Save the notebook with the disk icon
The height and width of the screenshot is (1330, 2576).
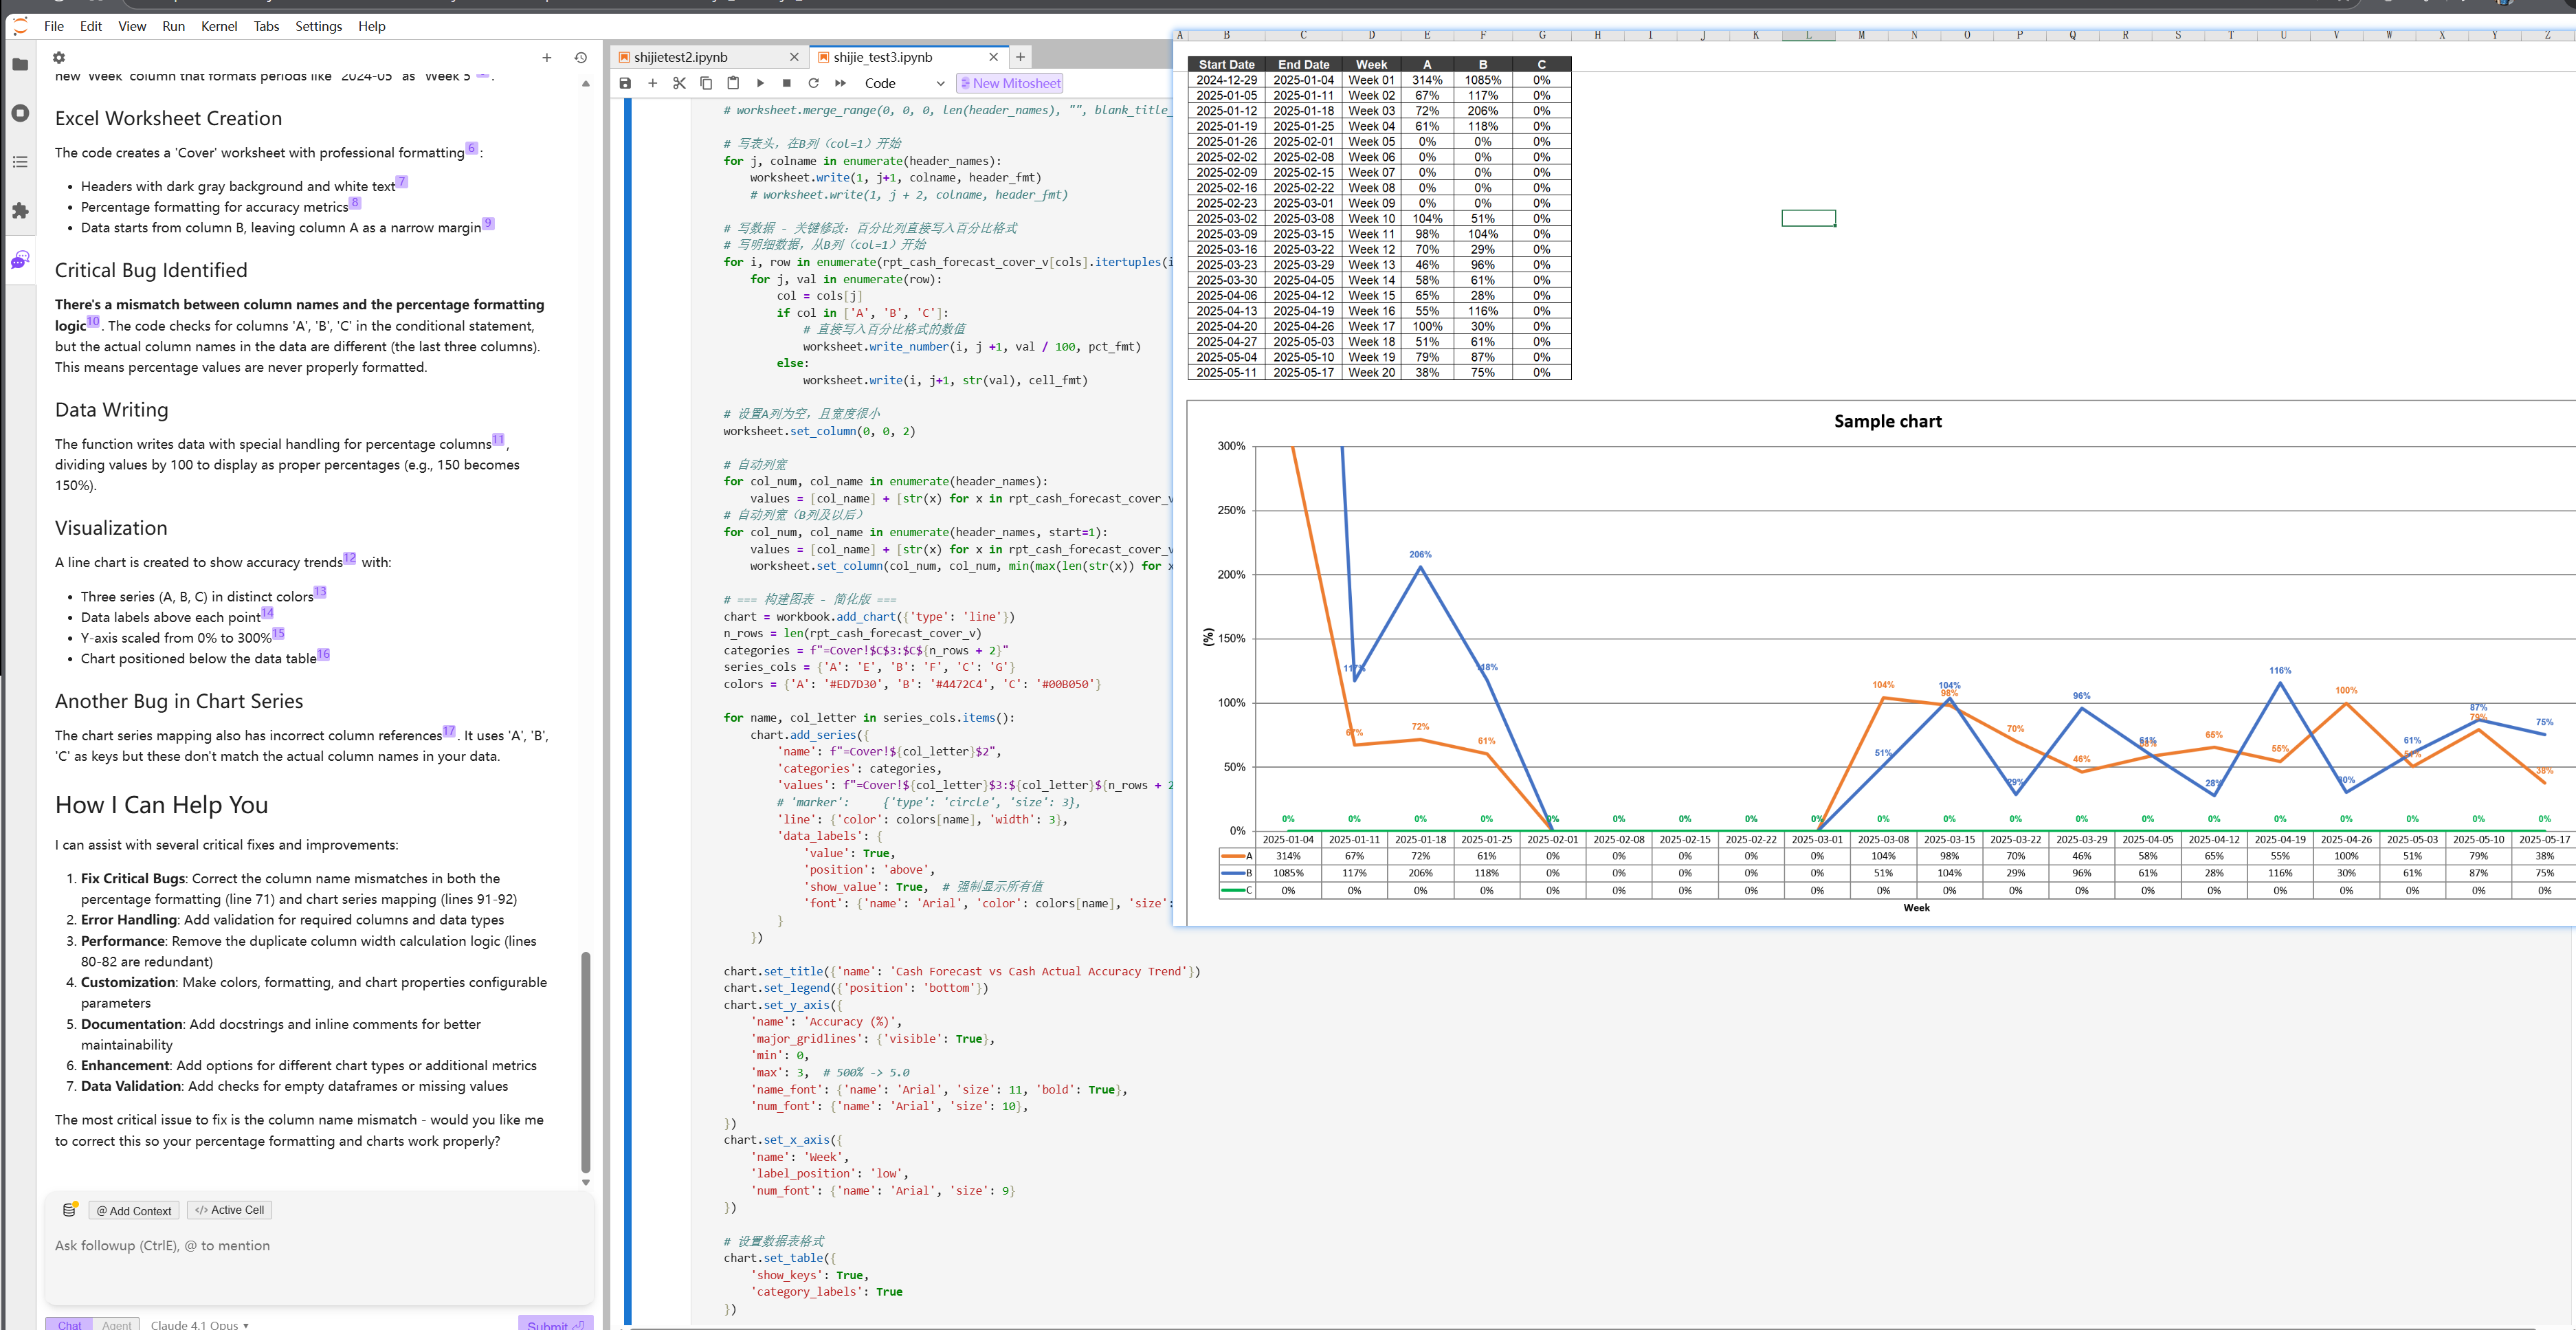625,83
